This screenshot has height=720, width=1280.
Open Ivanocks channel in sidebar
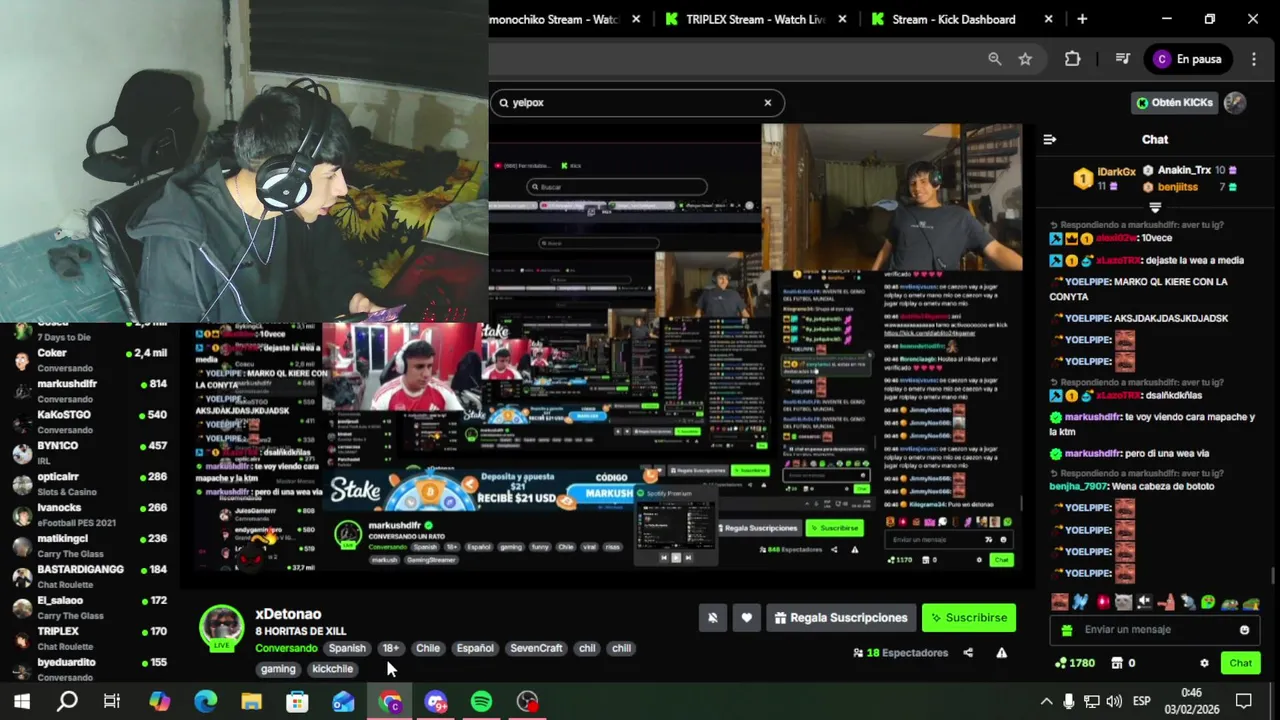pyautogui.click(x=88, y=515)
